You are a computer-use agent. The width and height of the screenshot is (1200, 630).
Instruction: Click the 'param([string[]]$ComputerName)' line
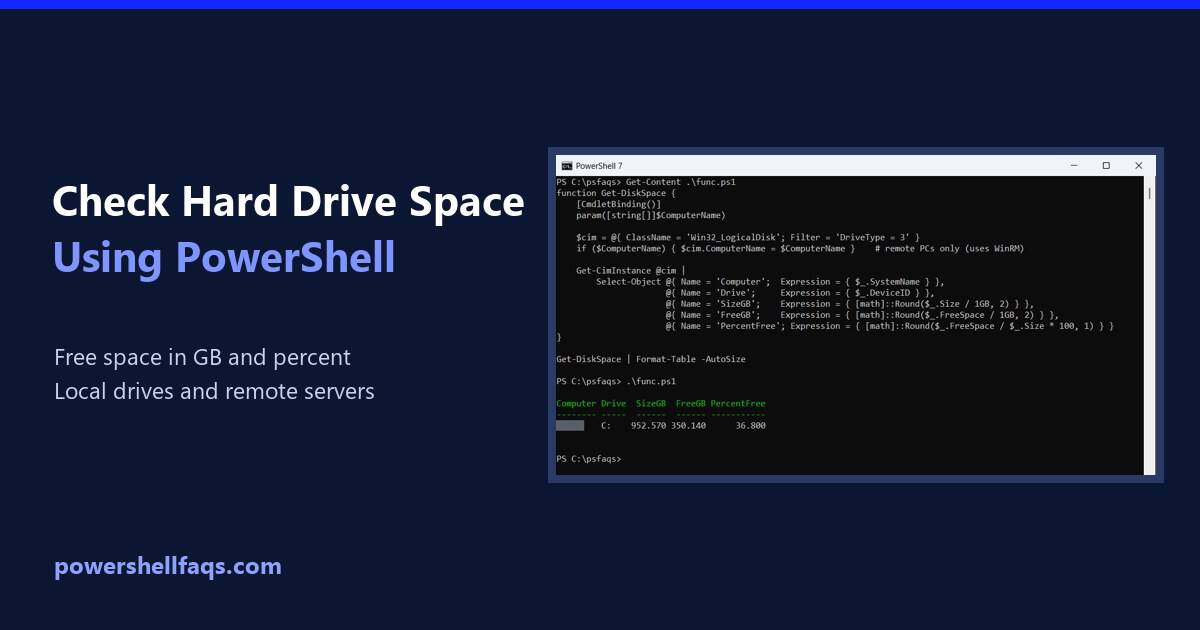tap(651, 215)
